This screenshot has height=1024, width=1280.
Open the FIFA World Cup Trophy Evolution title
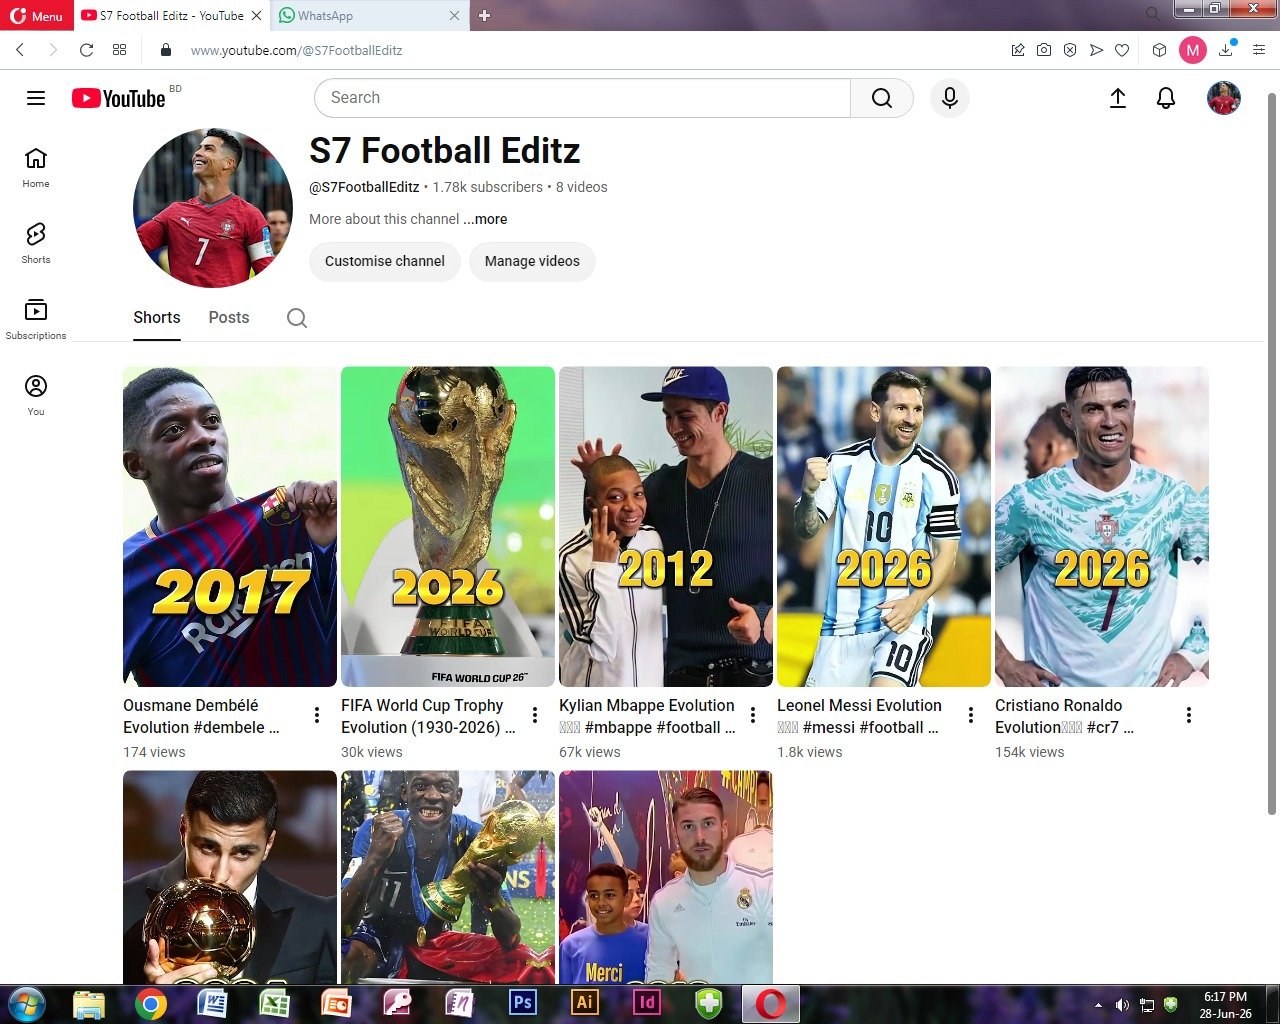pos(428,716)
